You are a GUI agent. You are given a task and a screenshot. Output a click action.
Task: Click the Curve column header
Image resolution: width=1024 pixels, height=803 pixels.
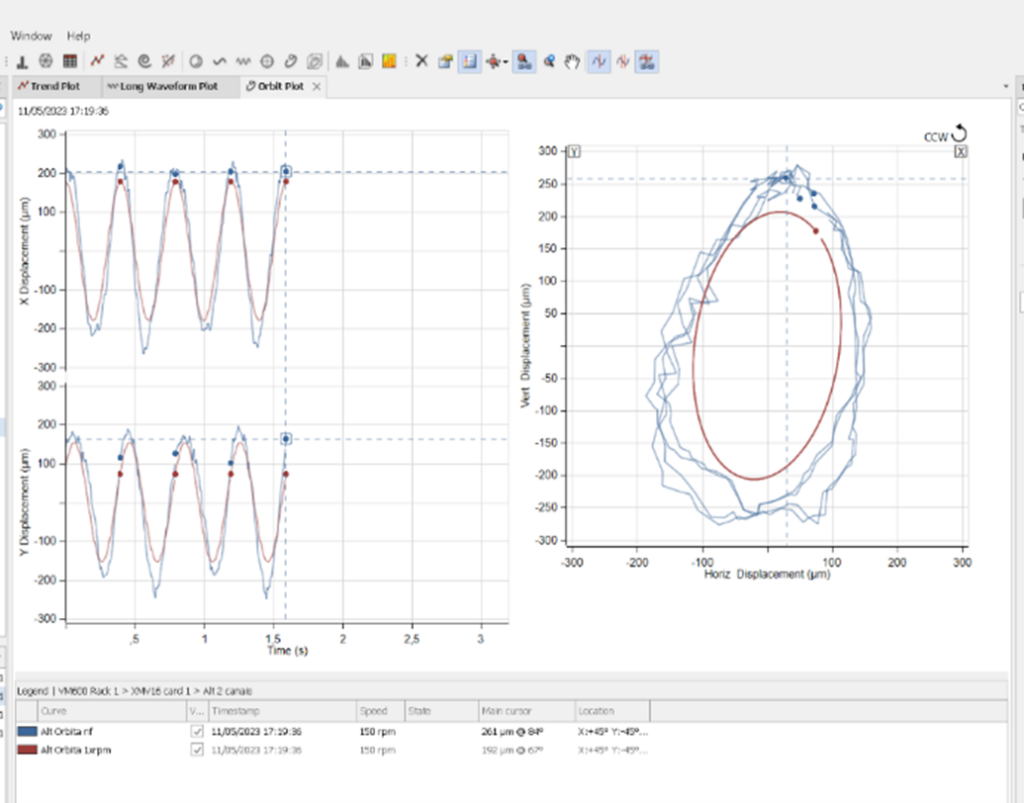tap(112, 711)
